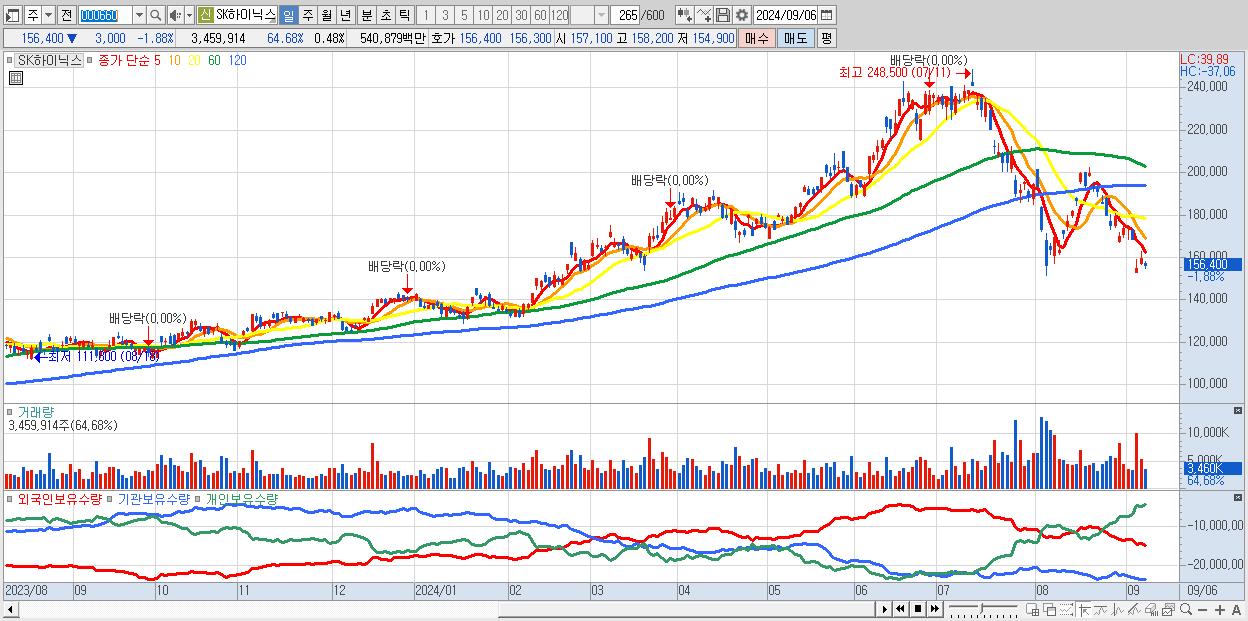This screenshot has height=621, width=1248.
Task: Select the 주 weekly period toggle
Action: [307, 15]
